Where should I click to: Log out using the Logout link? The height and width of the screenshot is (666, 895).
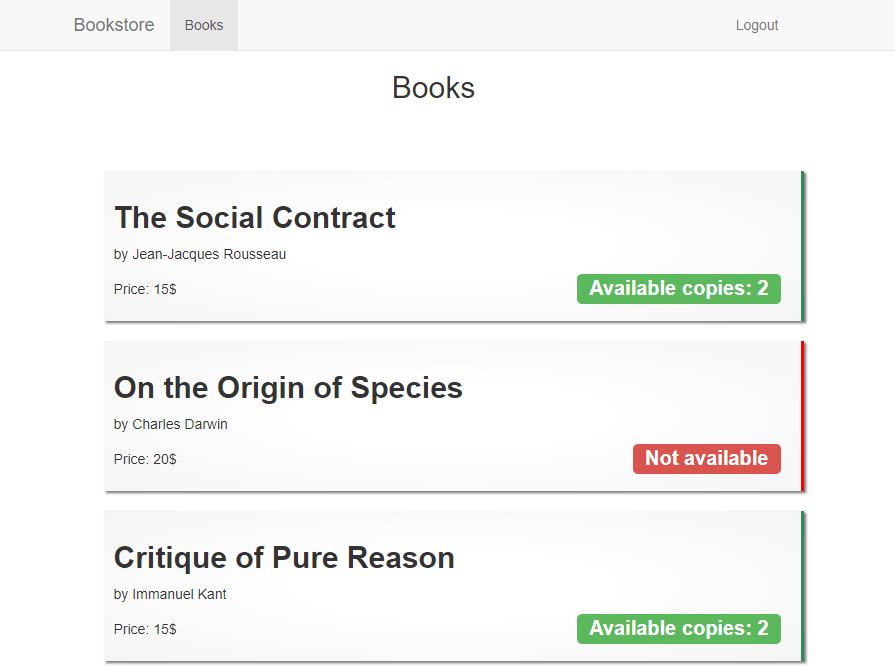pyautogui.click(x=756, y=24)
